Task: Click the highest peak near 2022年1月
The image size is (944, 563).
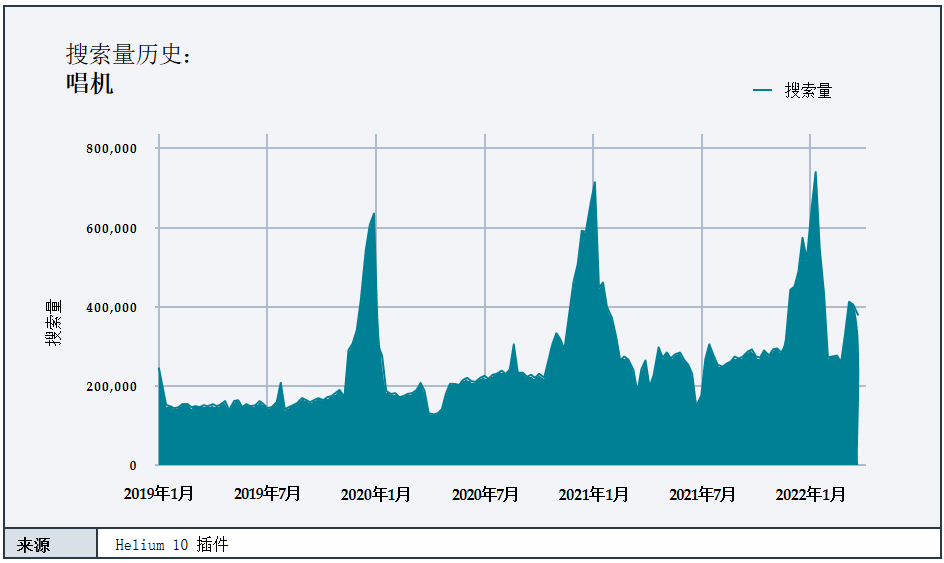Action: click(x=816, y=173)
